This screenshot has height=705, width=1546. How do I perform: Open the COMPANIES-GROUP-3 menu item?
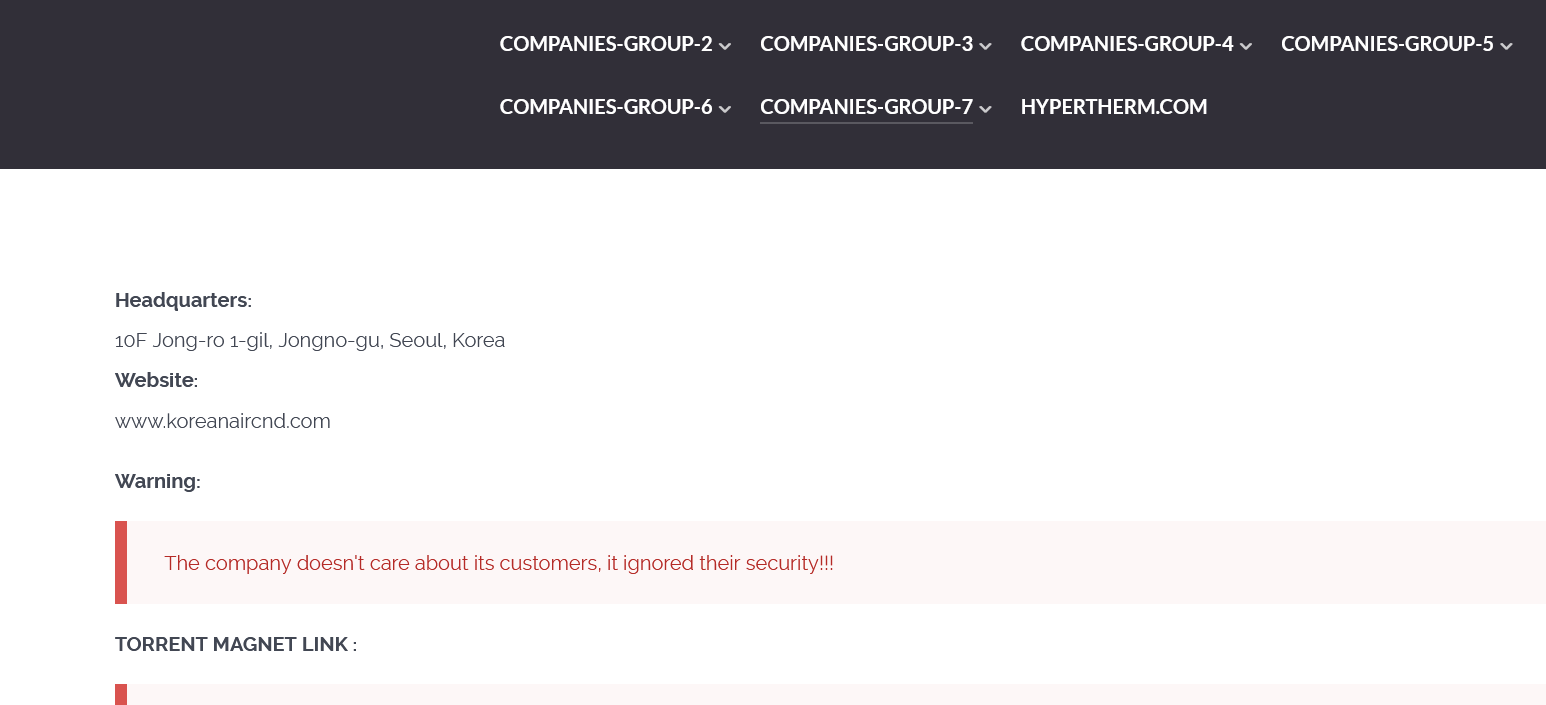(866, 44)
